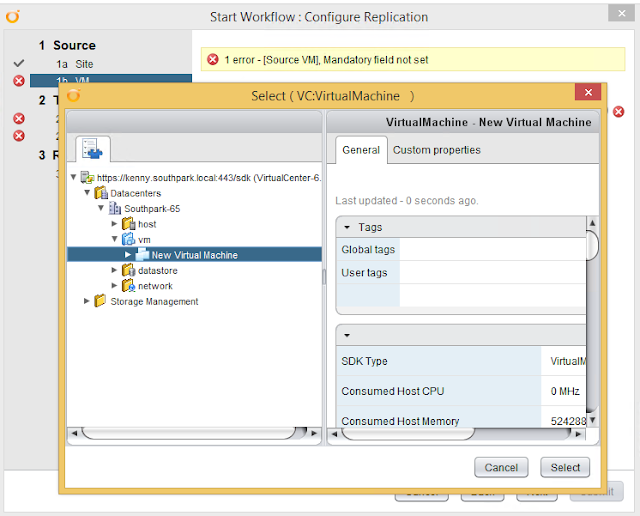
Task: Click the inventory tree view tab icon
Action: click(x=93, y=148)
